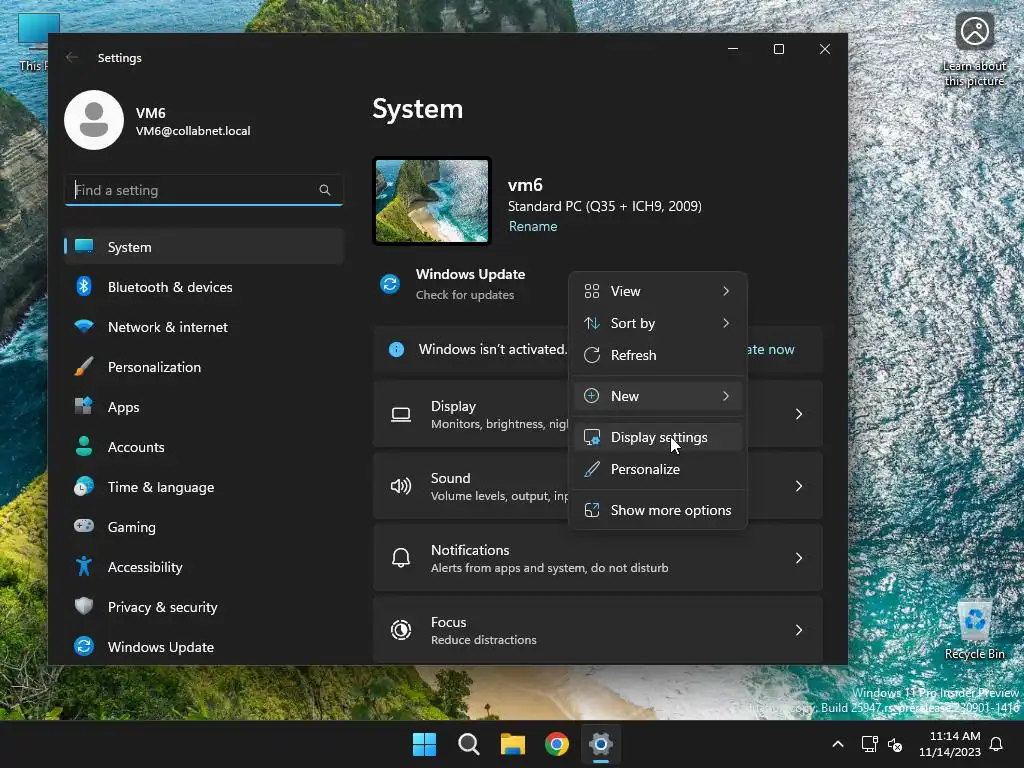Click the VM6 profile avatar

point(94,120)
